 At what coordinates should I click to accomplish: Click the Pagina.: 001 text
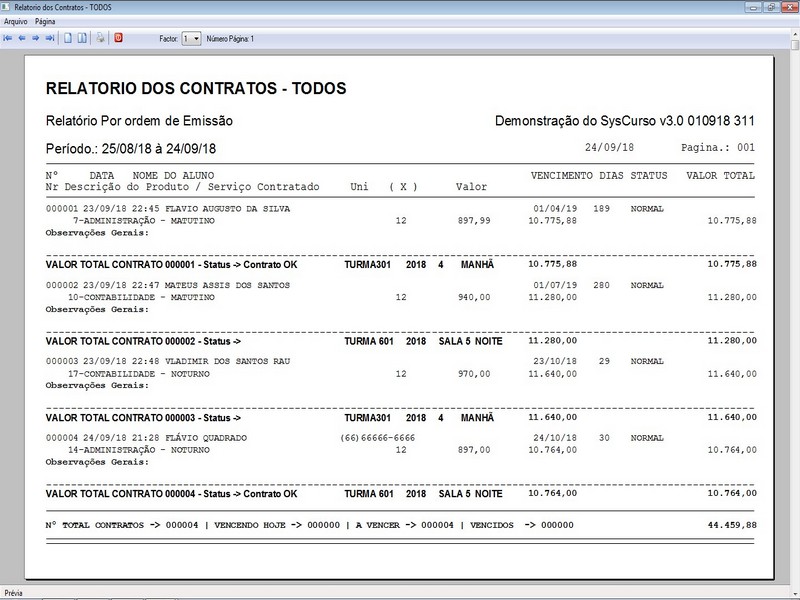[718, 148]
